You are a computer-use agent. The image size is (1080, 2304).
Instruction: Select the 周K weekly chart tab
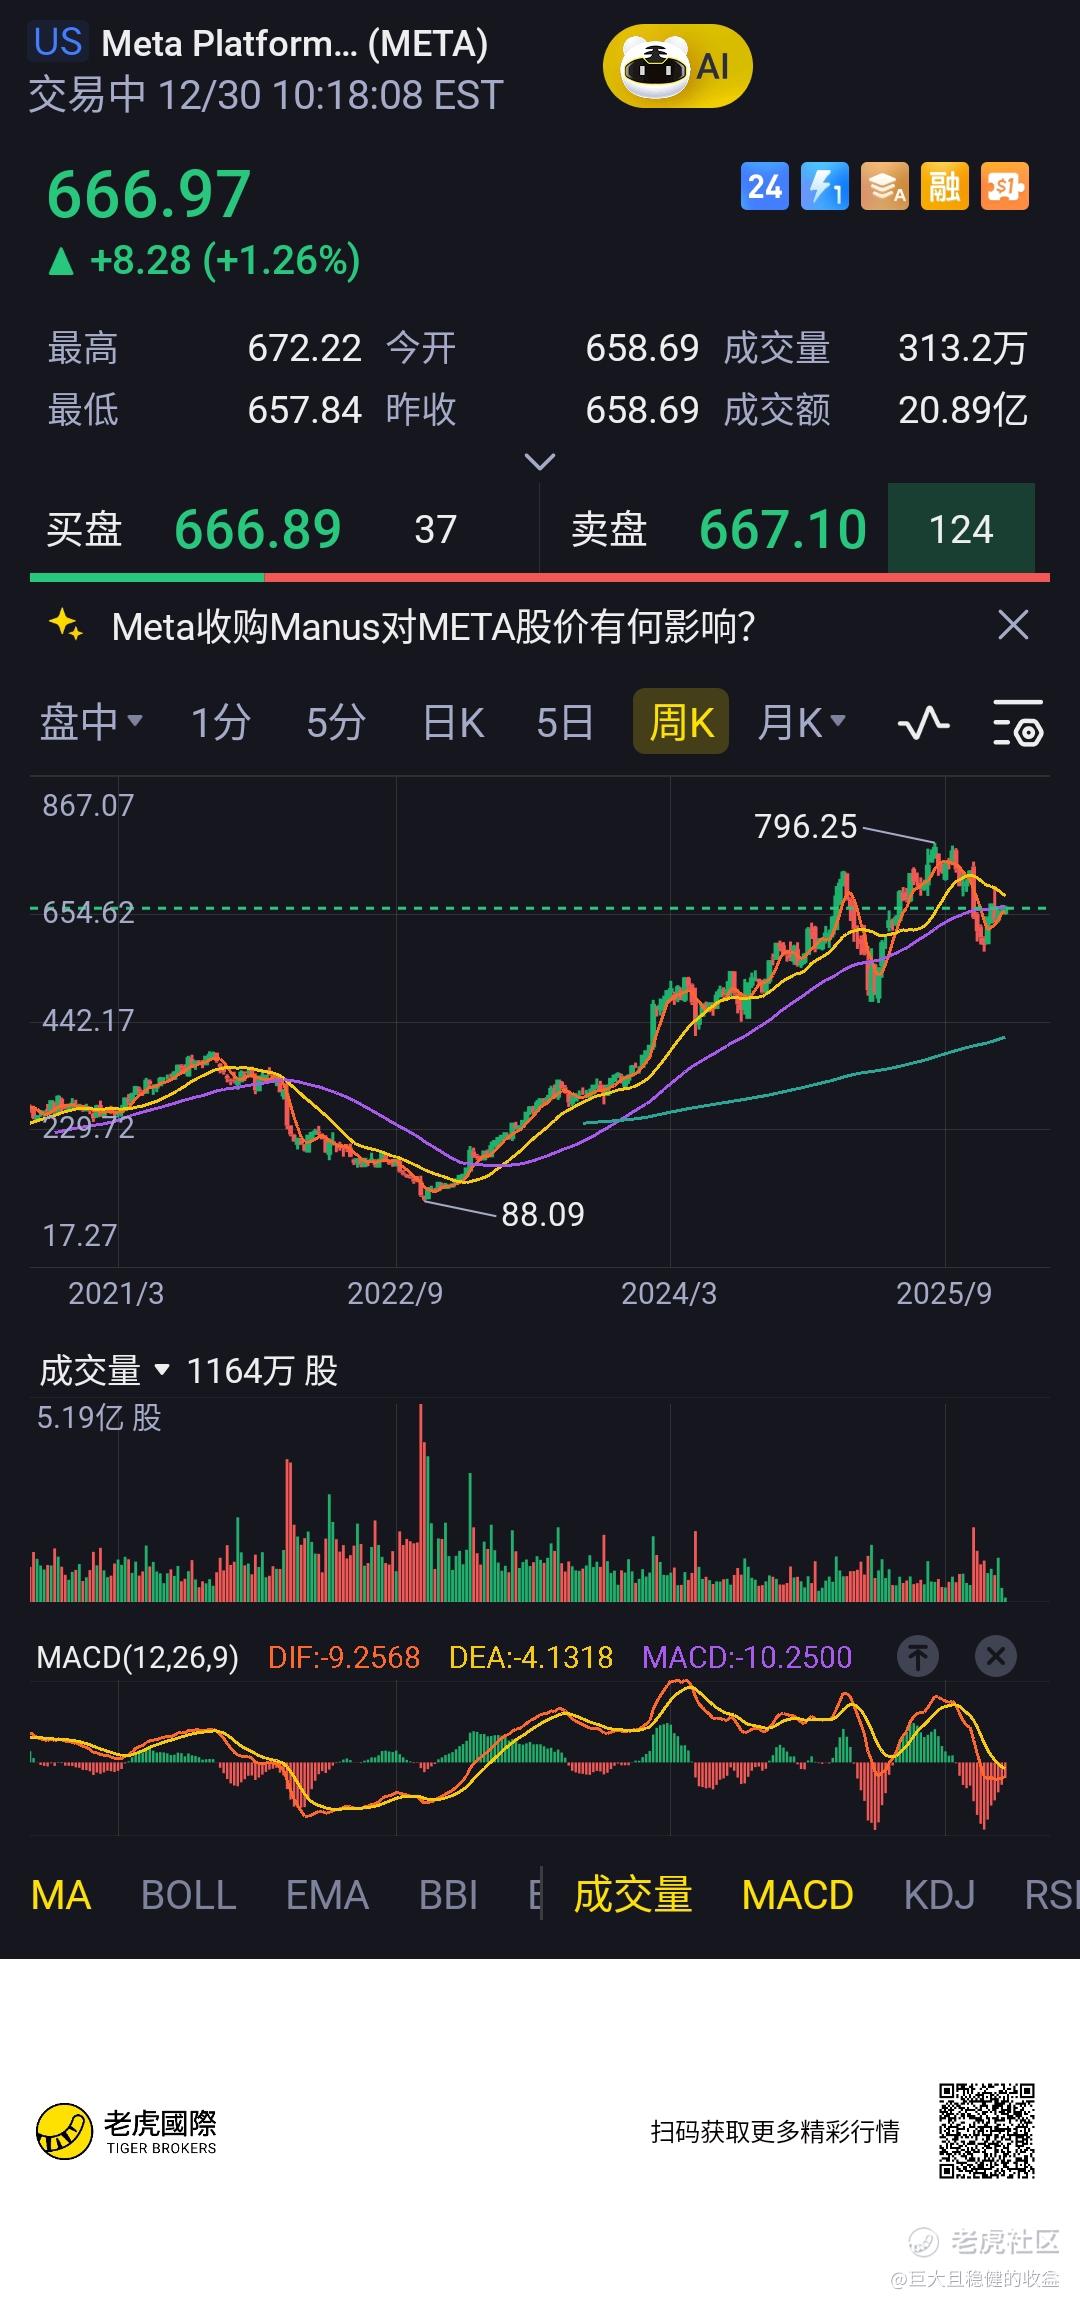point(681,721)
